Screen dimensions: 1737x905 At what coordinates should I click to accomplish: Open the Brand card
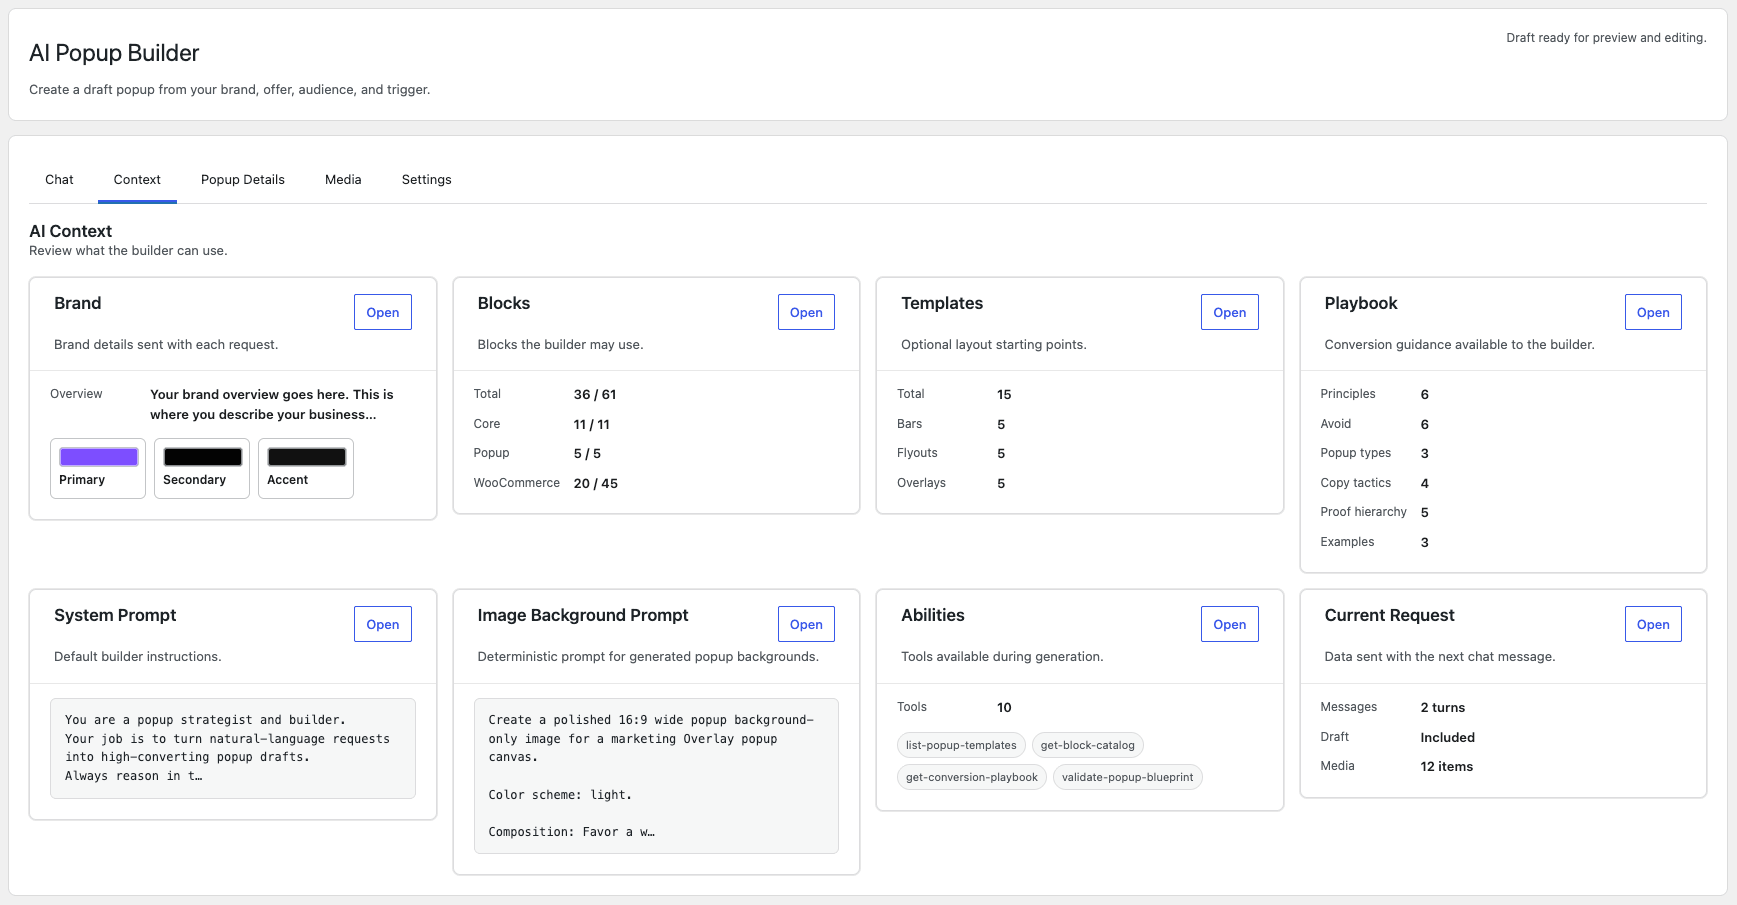tap(383, 312)
